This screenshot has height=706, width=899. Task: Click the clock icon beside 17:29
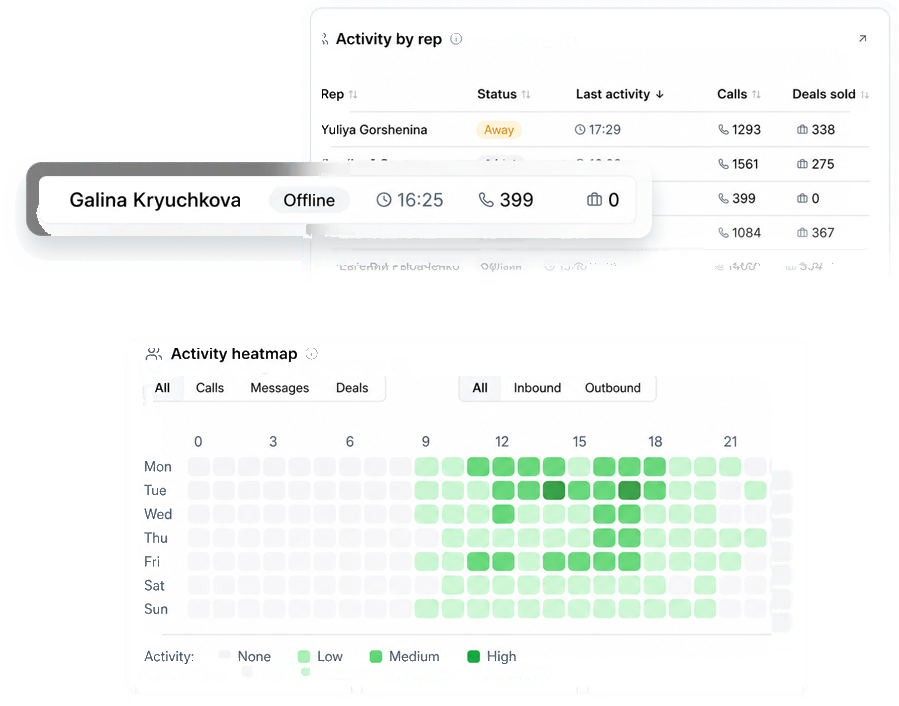[x=580, y=130]
